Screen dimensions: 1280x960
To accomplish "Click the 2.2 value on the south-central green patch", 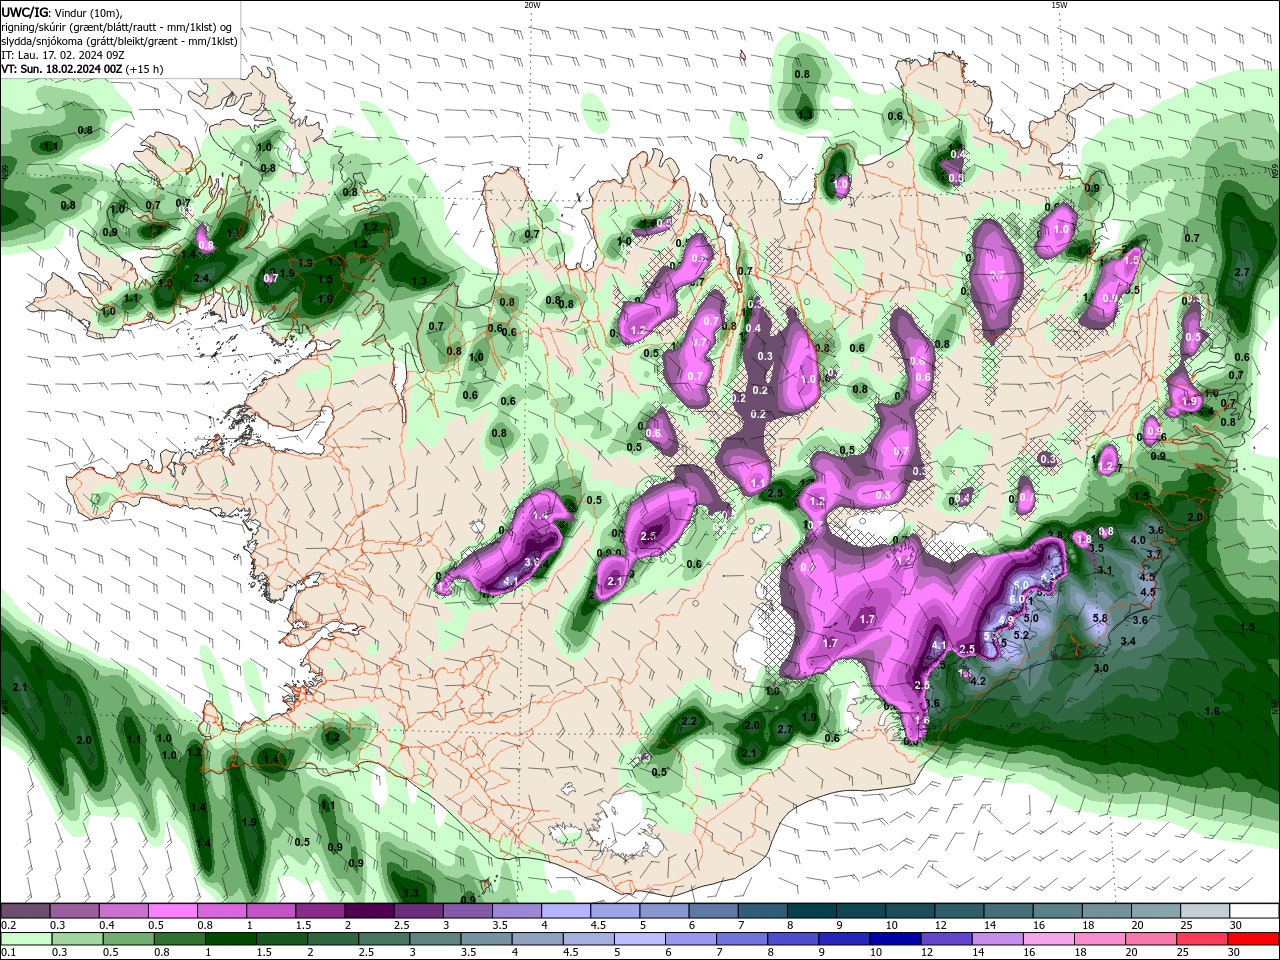I will (688, 721).
